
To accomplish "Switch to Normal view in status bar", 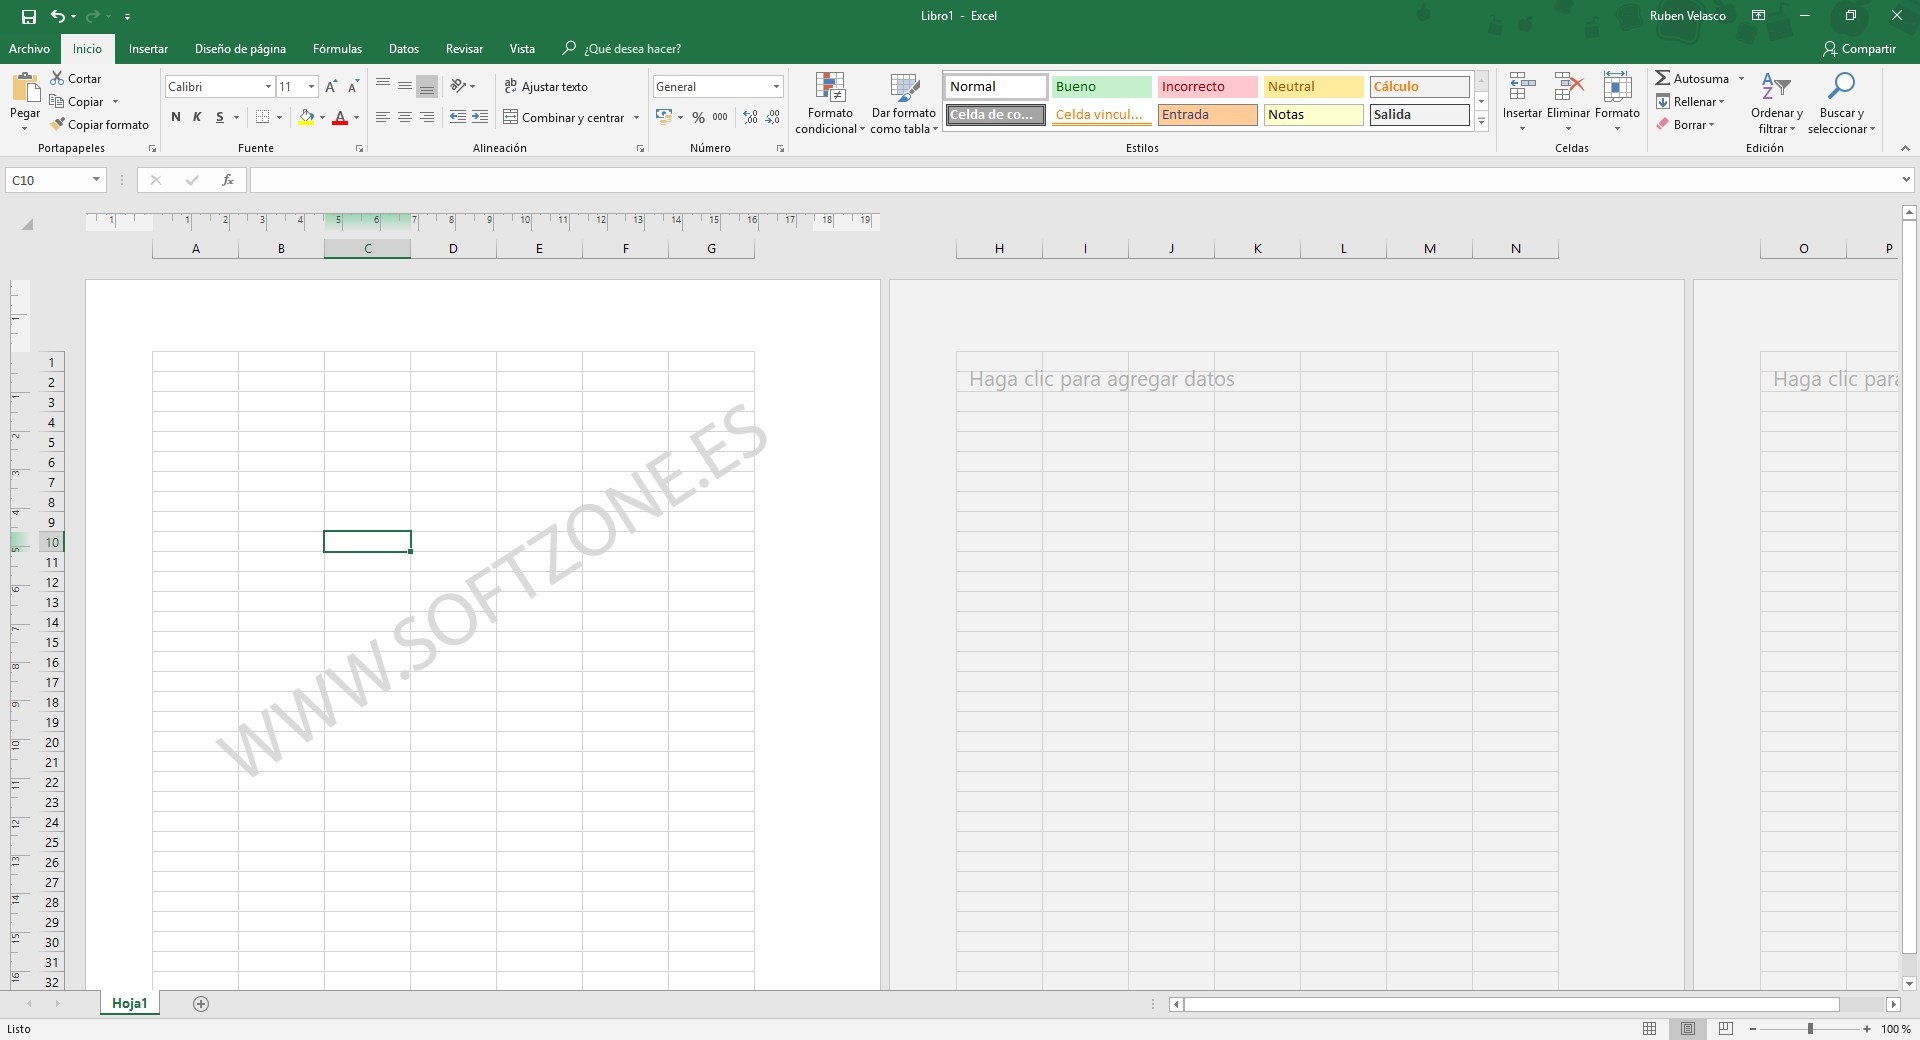I will (x=1650, y=1029).
